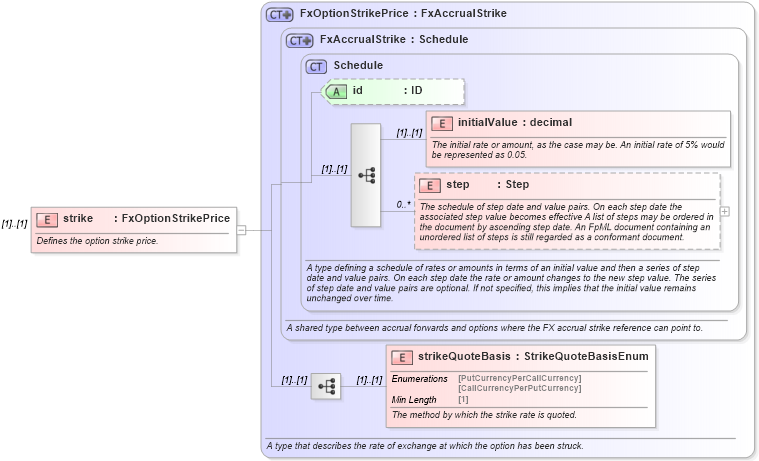Screen dimensions: 759x461
Task: Select the initialValue : decimal element title
Action: 515,123
